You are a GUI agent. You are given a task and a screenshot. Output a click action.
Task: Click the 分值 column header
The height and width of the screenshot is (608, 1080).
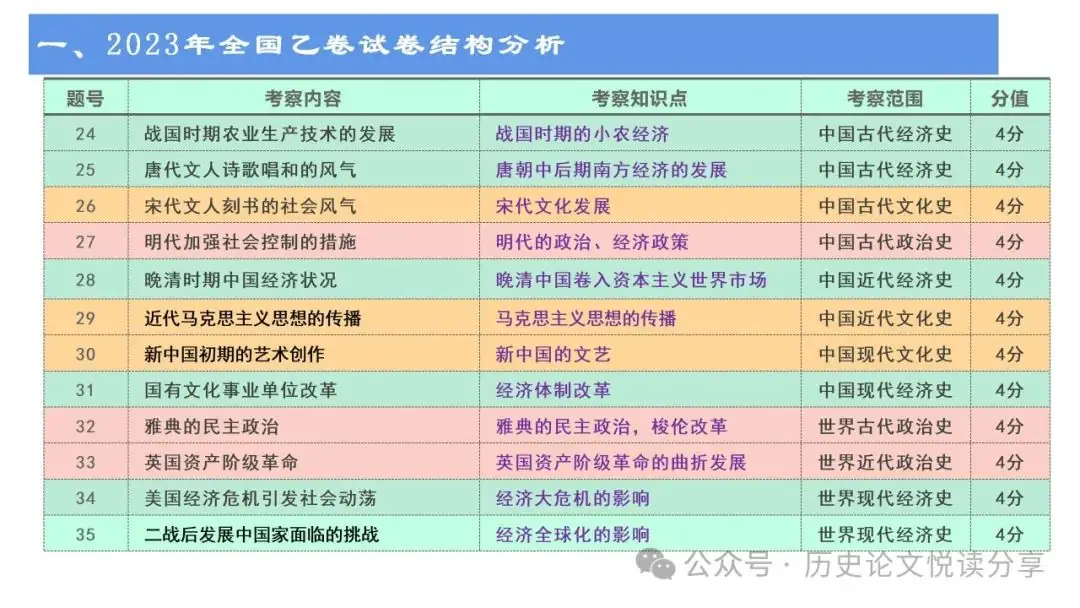1010,98
